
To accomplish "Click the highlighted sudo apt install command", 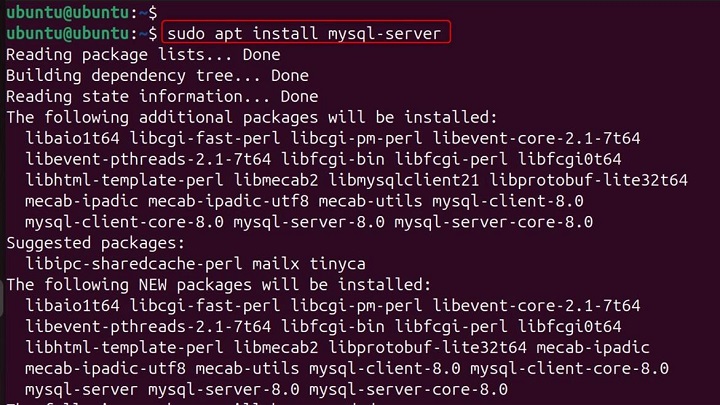I will tap(303, 33).
